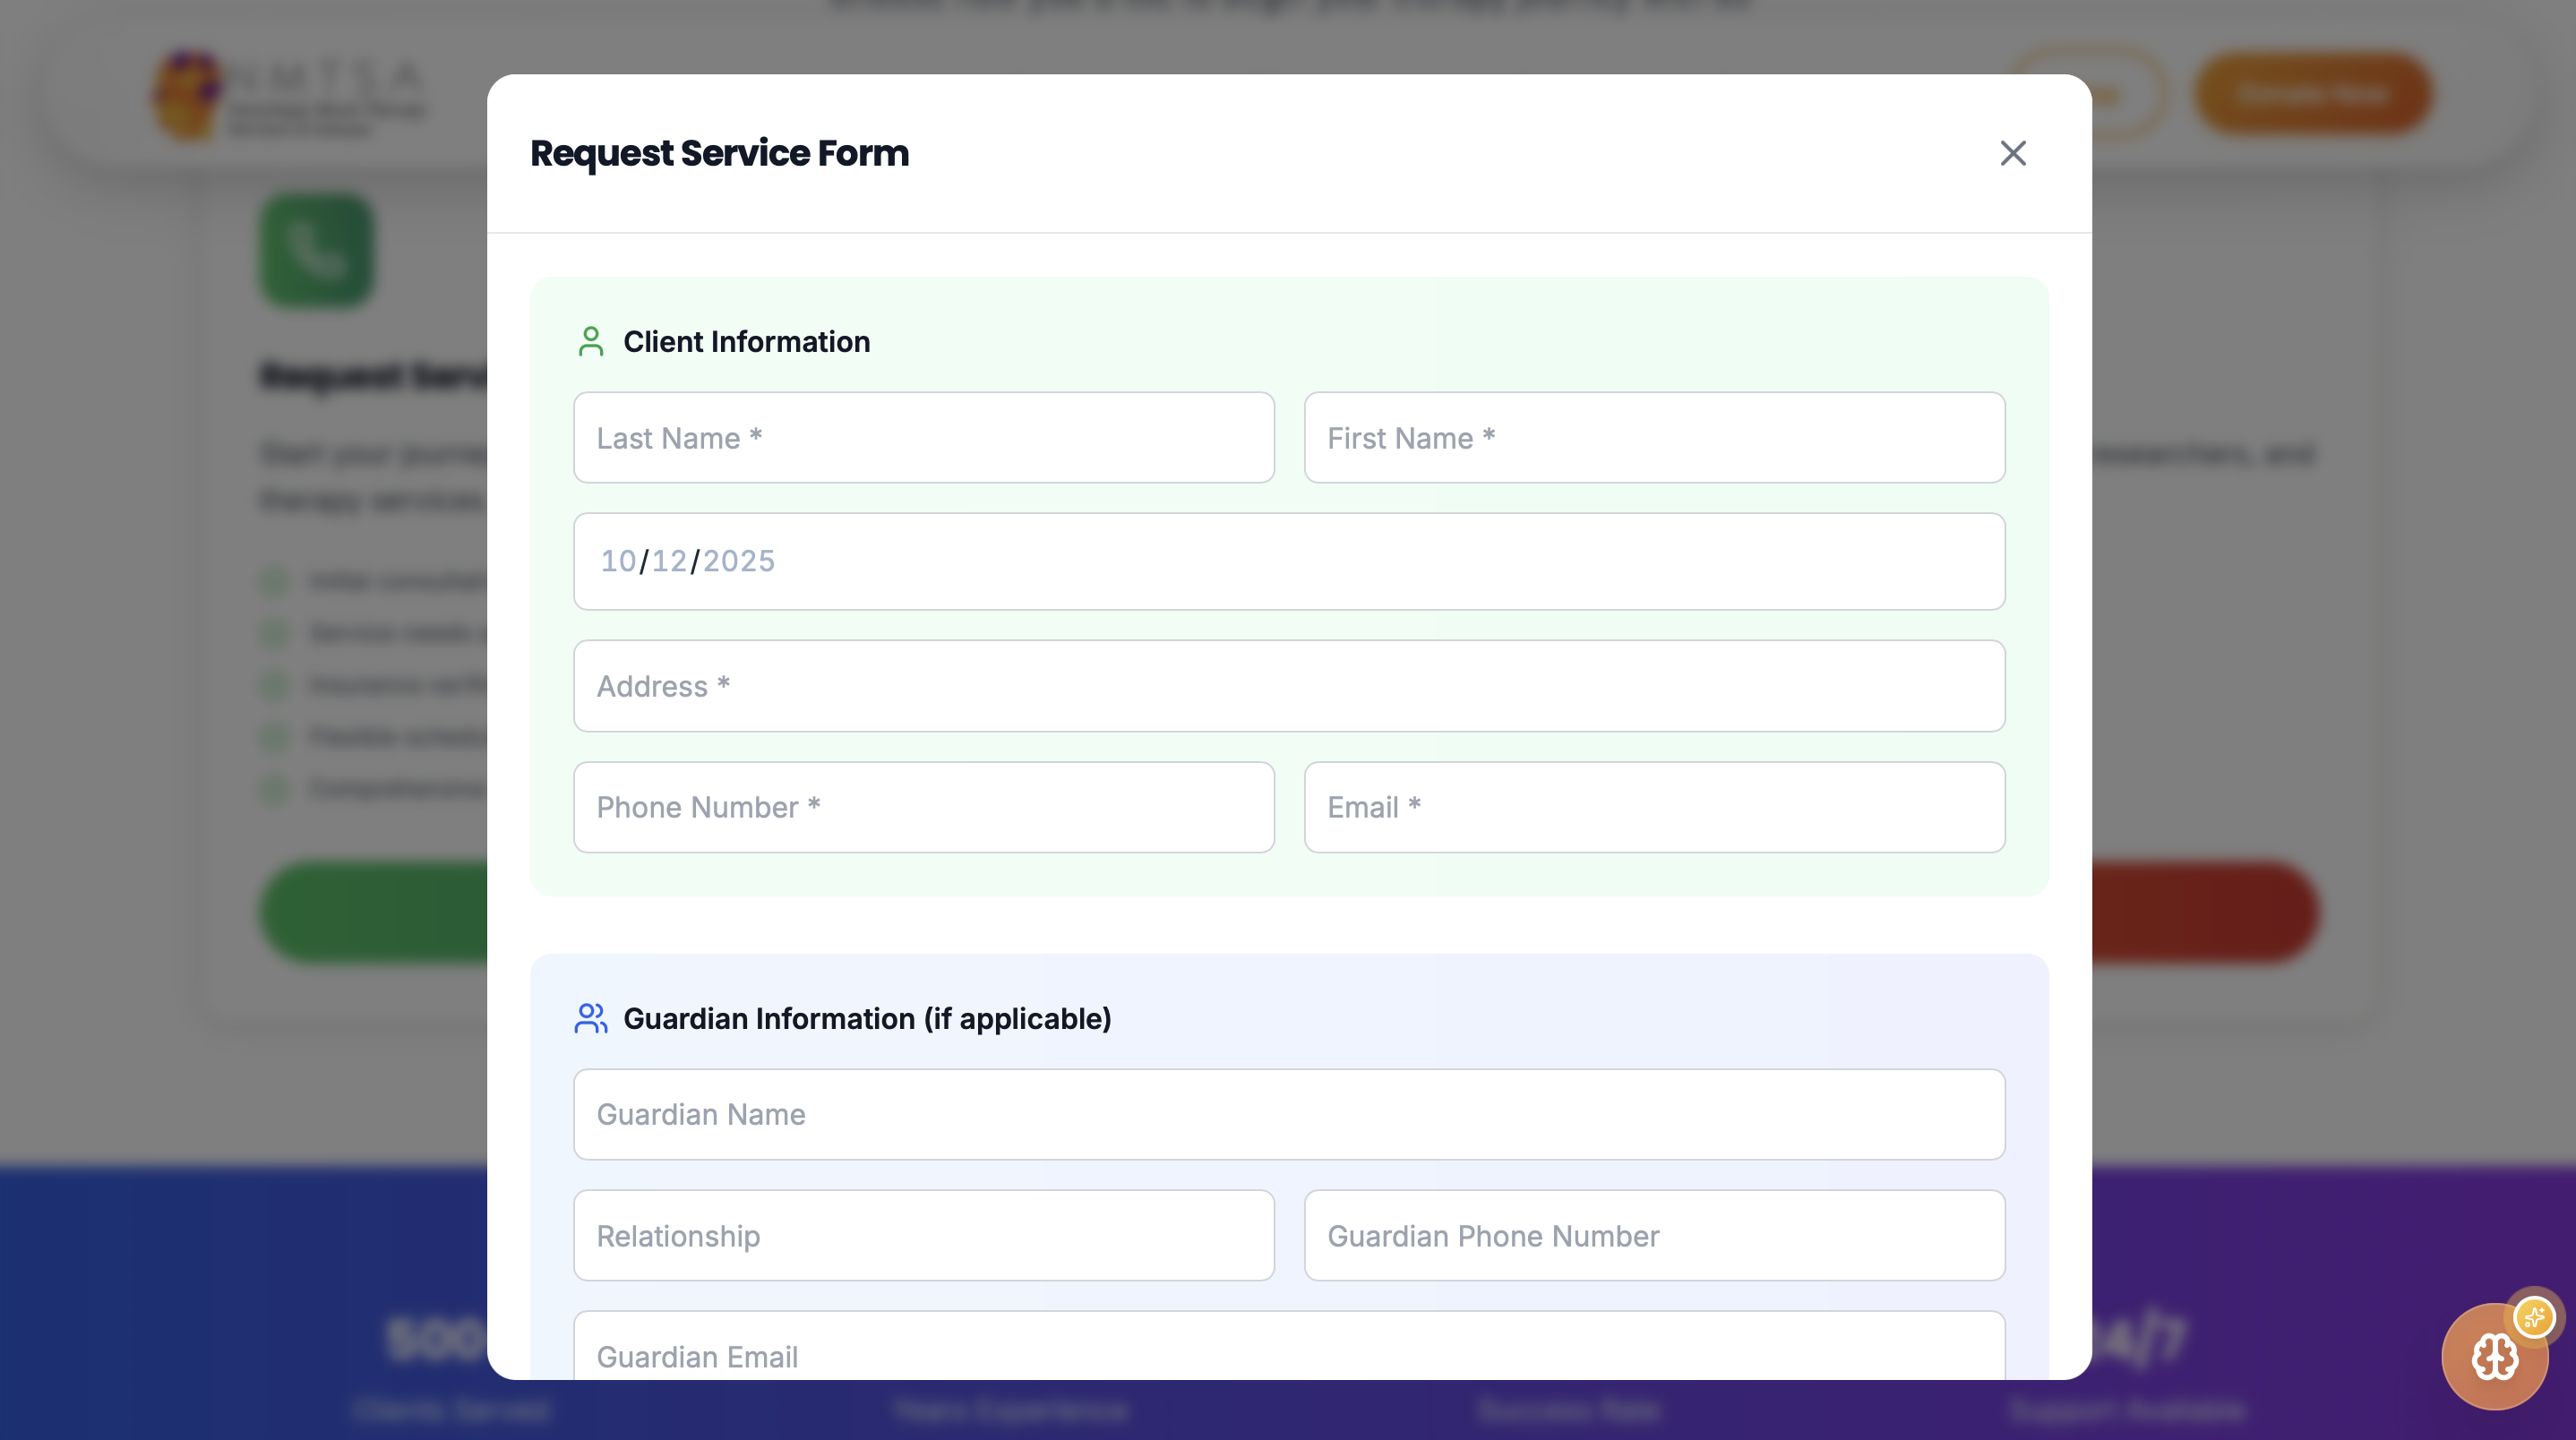Click the sparkle badge on chat widget
The height and width of the screenshot is (1440, 2576).
(2535, 1316)
